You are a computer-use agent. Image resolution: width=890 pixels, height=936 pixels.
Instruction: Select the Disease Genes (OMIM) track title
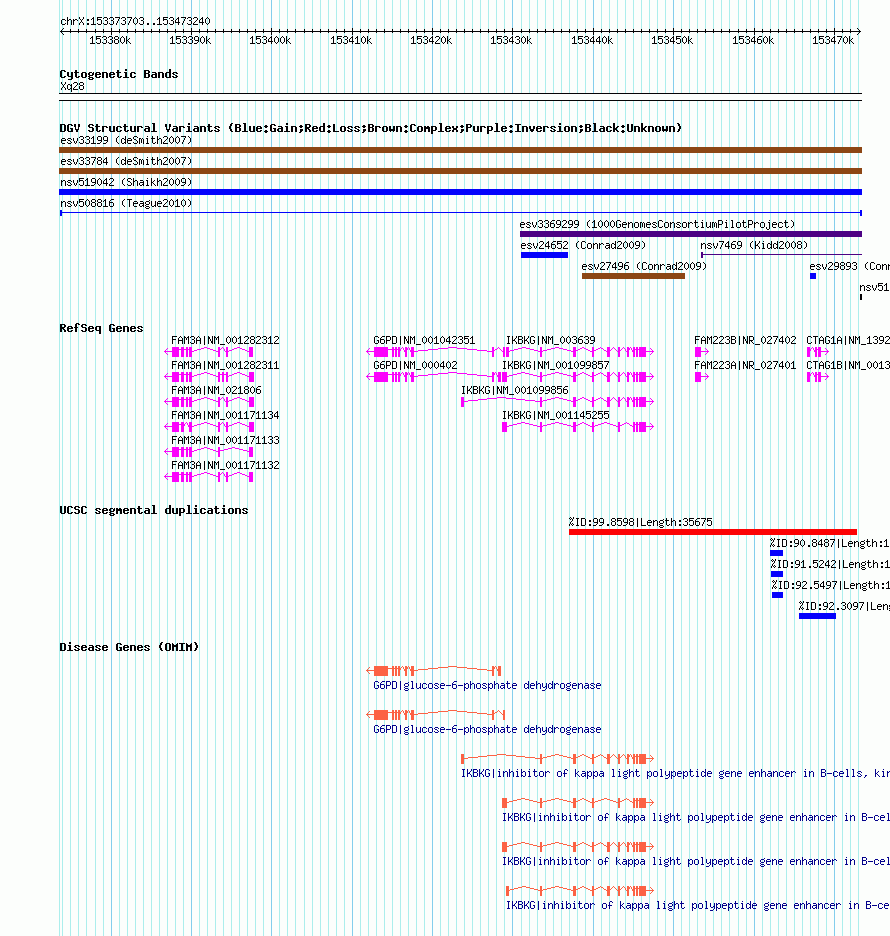tap(129, 647)
